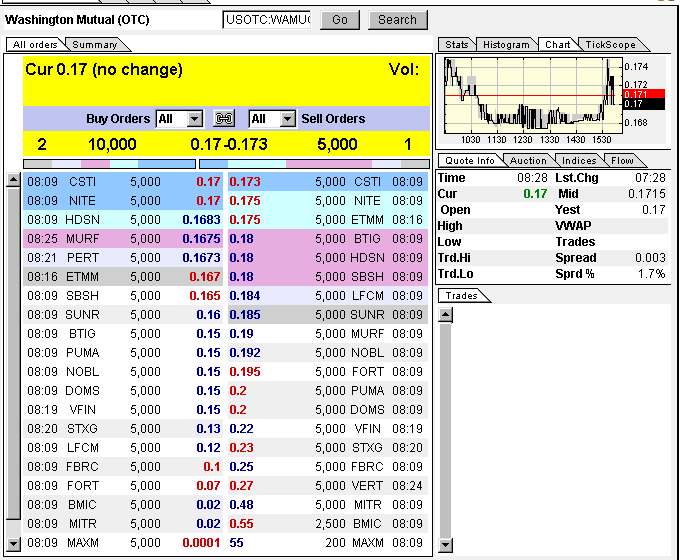Click the buy-side depth color bar
The width and height of the screenshot is (682, 560).
click(110, 164)
